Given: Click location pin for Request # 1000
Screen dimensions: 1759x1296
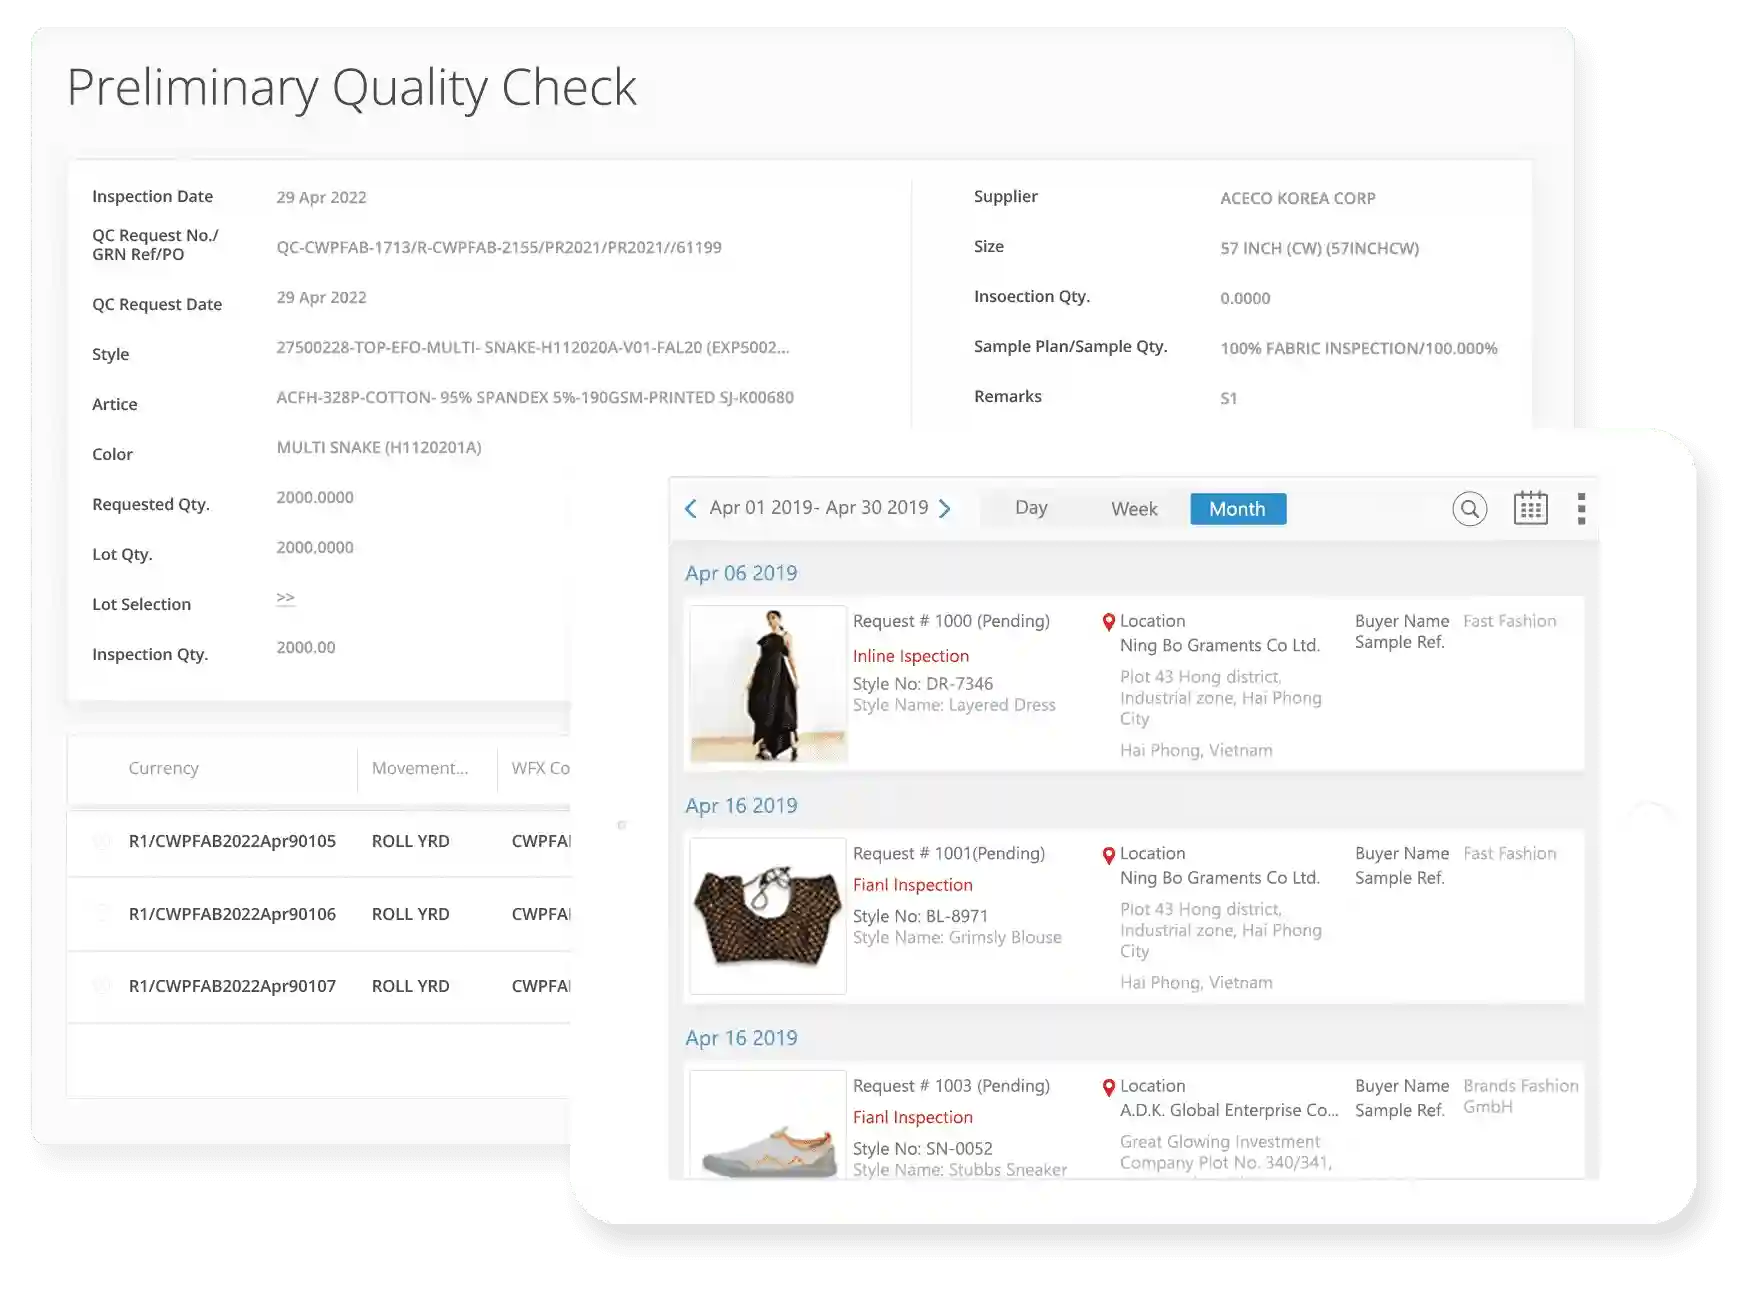Looking at the screenshot, I should (x=1108, y=622).
